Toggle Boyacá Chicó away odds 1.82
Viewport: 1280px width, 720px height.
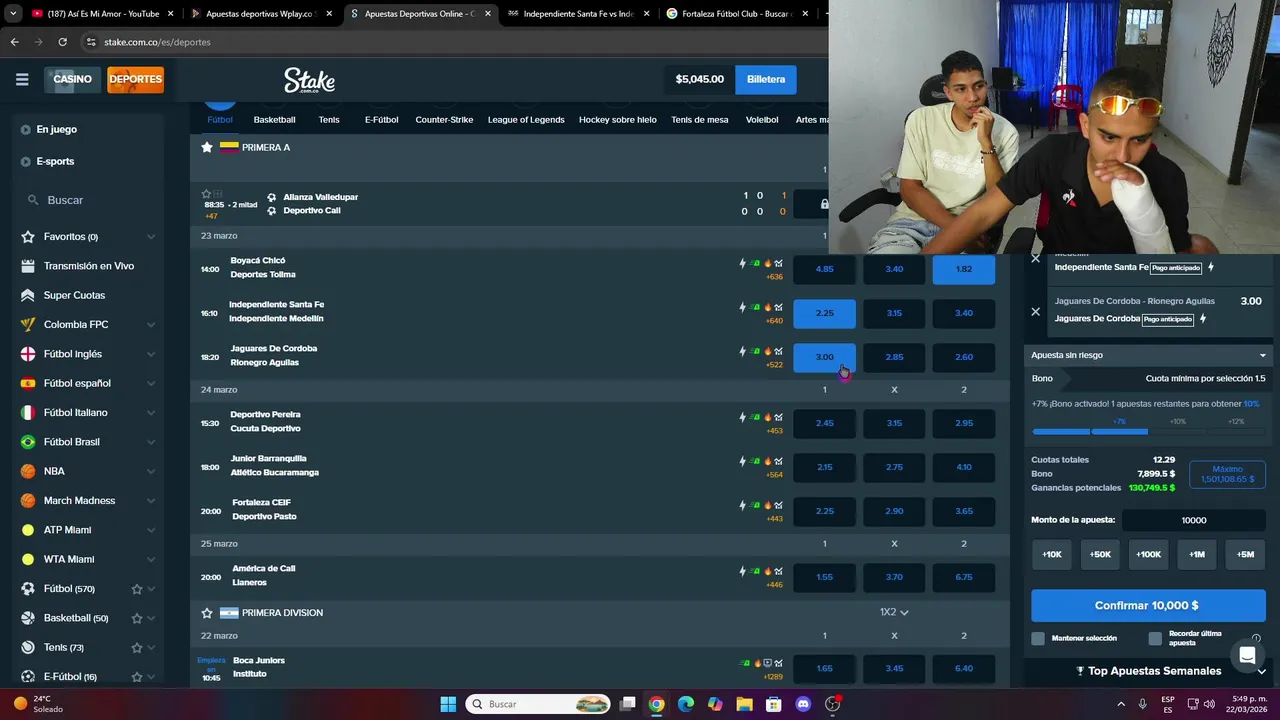pos(964,269)
